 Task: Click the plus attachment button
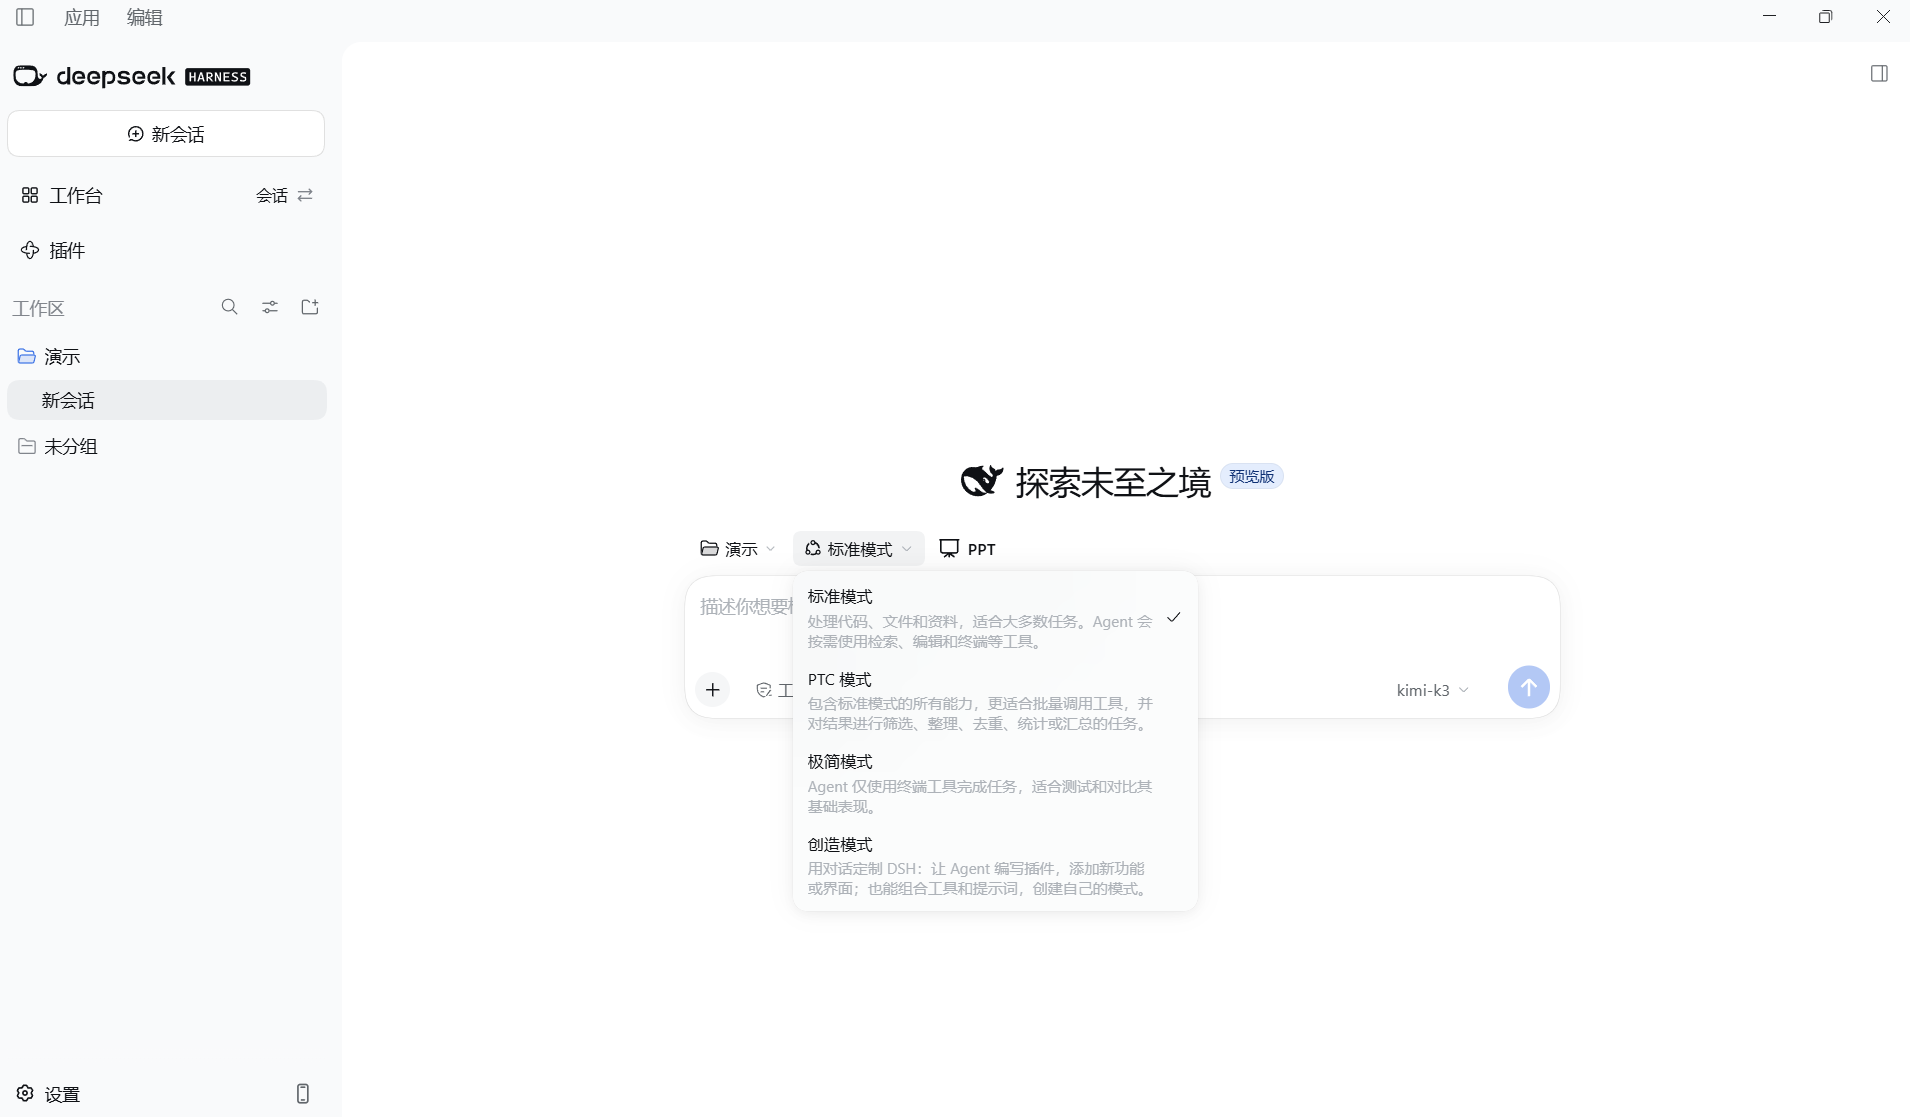point(712,690)
